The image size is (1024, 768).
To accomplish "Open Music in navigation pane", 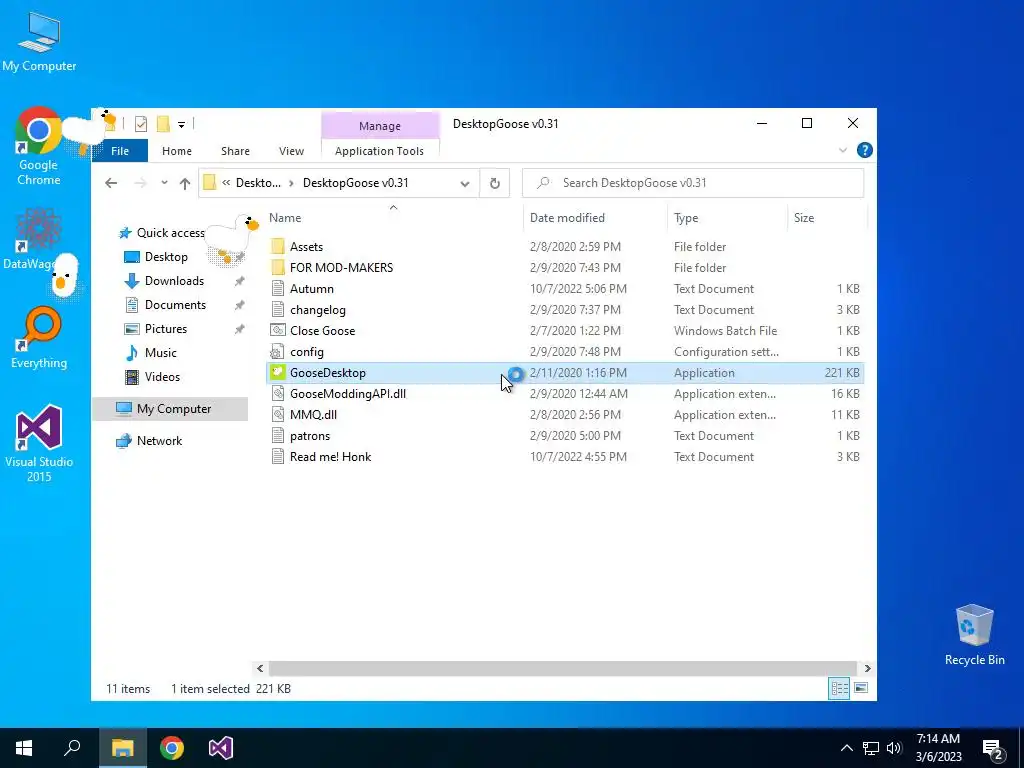I will 161,353.
